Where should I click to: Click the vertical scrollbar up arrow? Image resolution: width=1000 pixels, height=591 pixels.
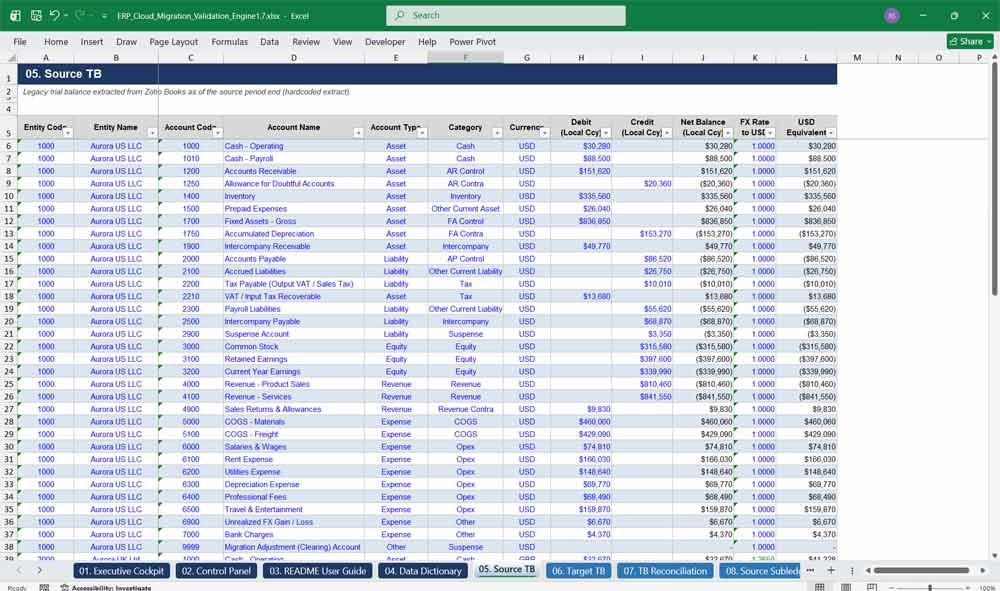pos(994,57)
